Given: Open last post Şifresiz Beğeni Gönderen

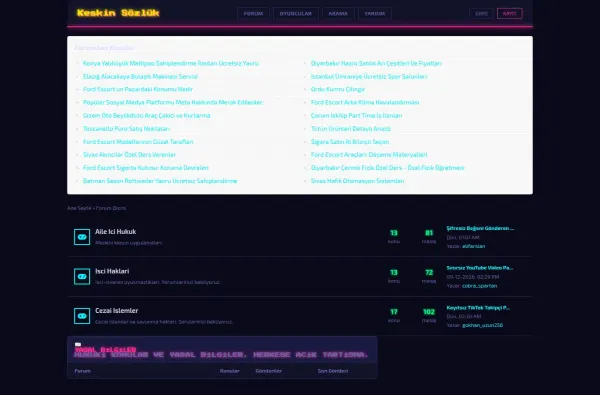Looking at the screenshot, I should (480, 228).
